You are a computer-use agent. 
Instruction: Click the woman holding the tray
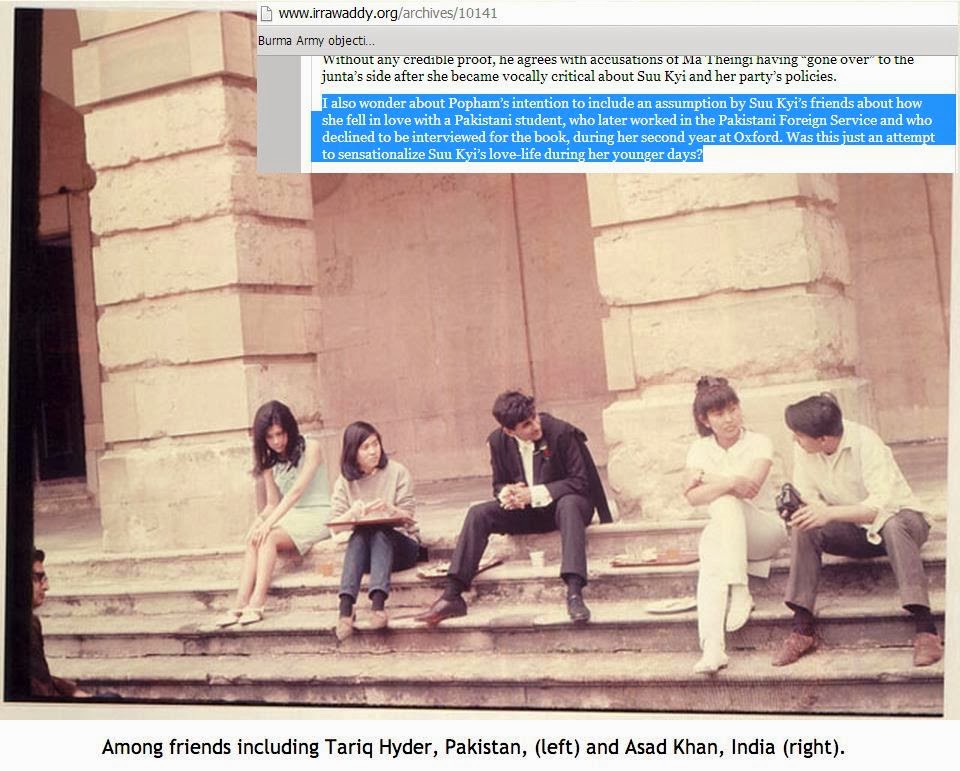click(x=371, y=527)
